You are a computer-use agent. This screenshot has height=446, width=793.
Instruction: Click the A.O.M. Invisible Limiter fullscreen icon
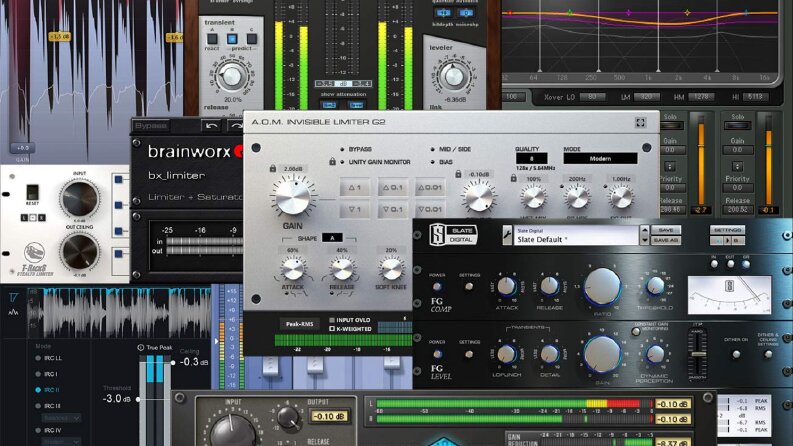click(x=640, y=122)
